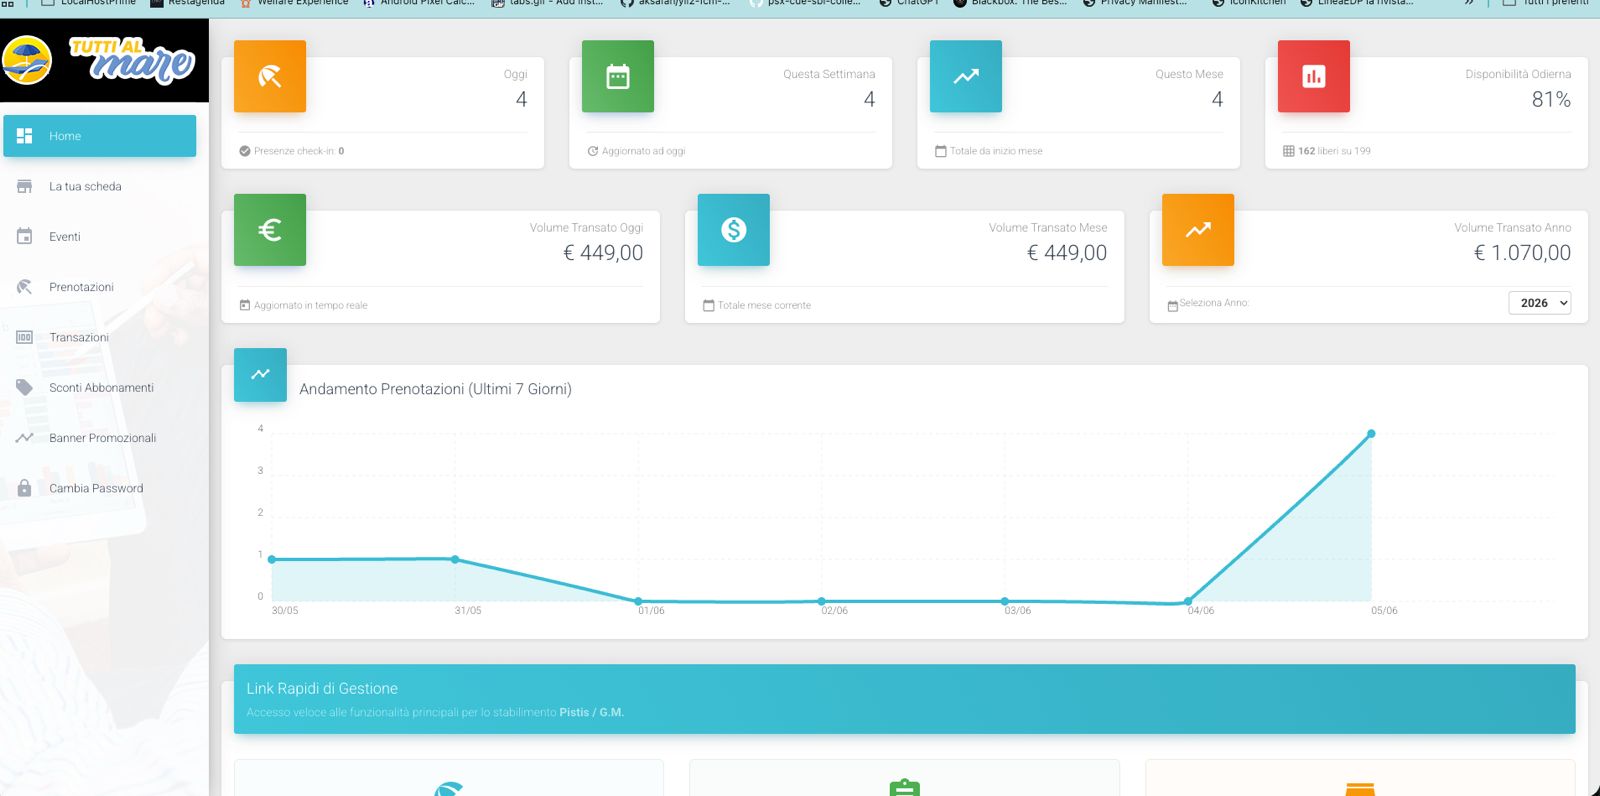Image resolution: width=1600 pixels, height=796 pixels.
Task: Click calendar icon beside Totale da inizio mese
Action: pos(941,151)
